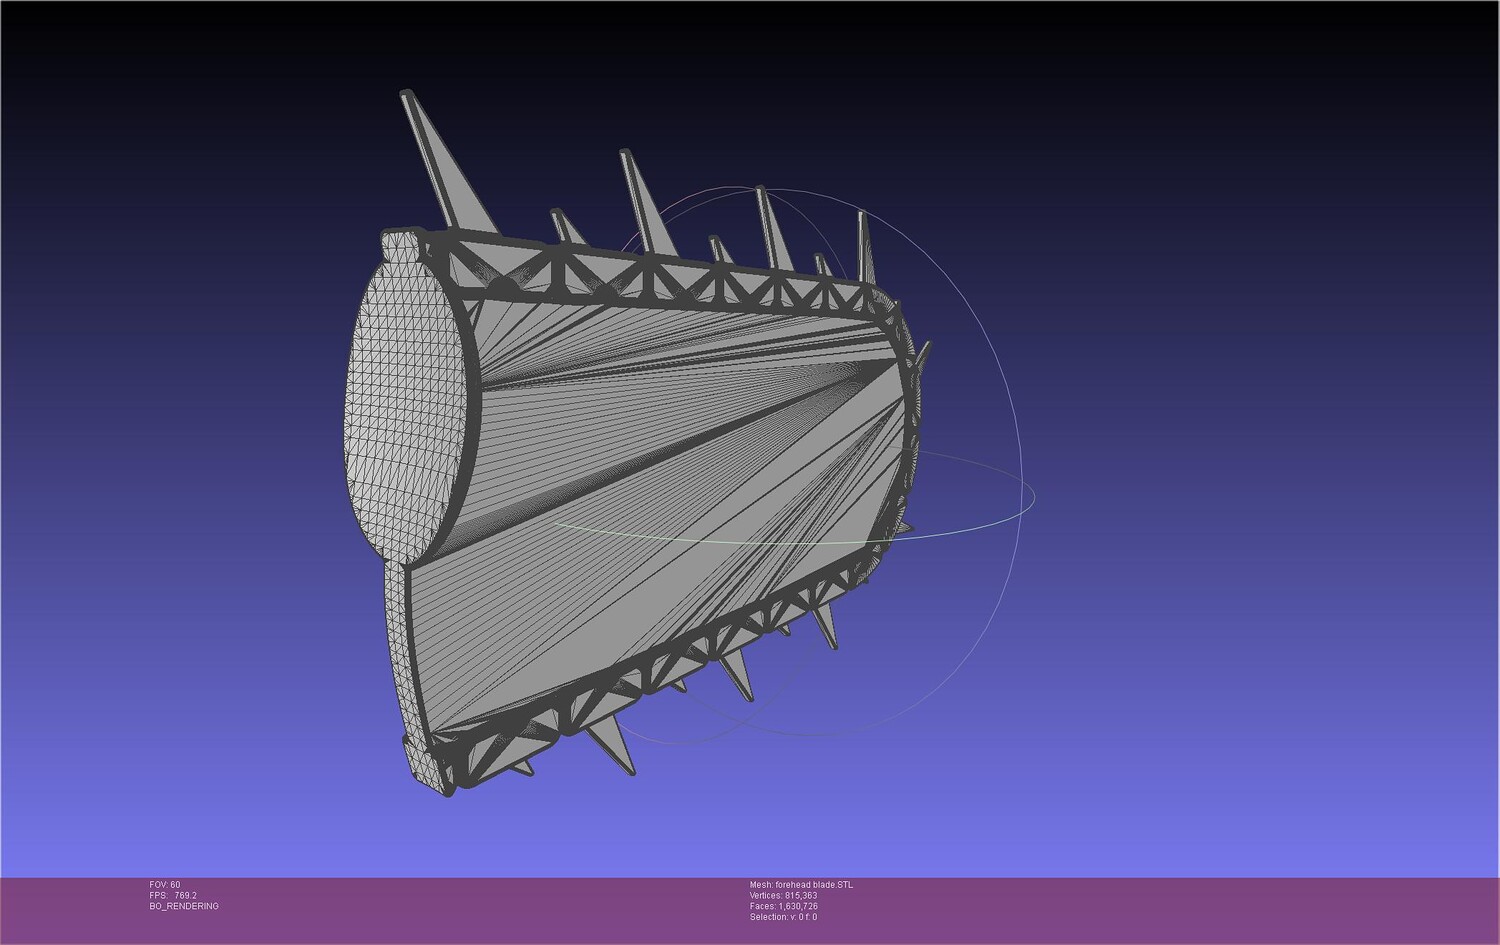This screenshot has width=1500, height=945.
Task: Click the 'Mesh: forehead blade.STL' label
Action: 801,885
